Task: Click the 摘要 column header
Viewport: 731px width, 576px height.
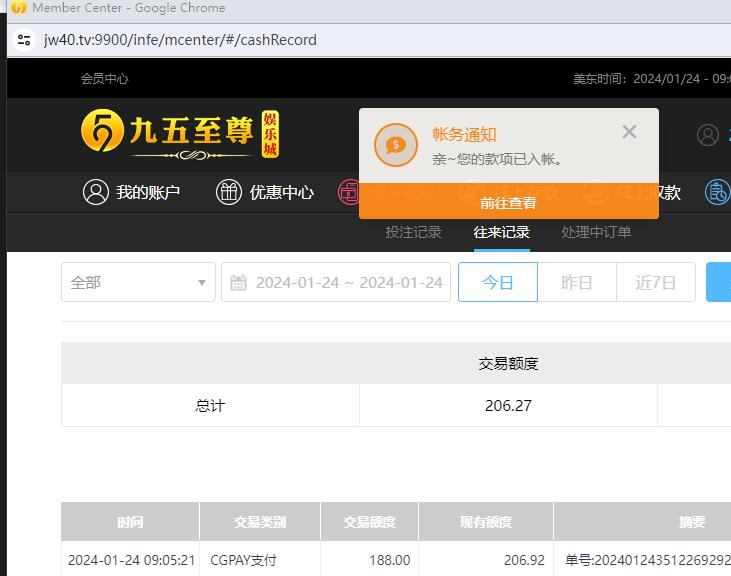Action: pos(692,521)
